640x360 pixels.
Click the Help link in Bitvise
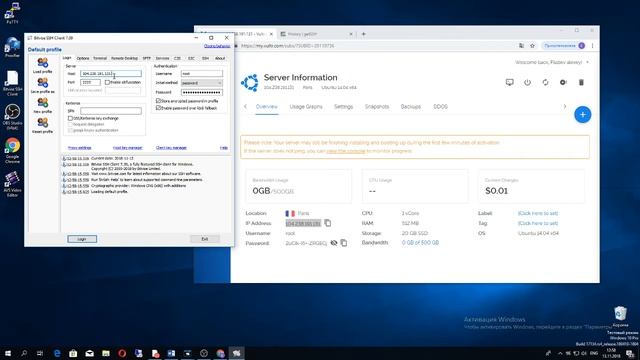[224, 147]
